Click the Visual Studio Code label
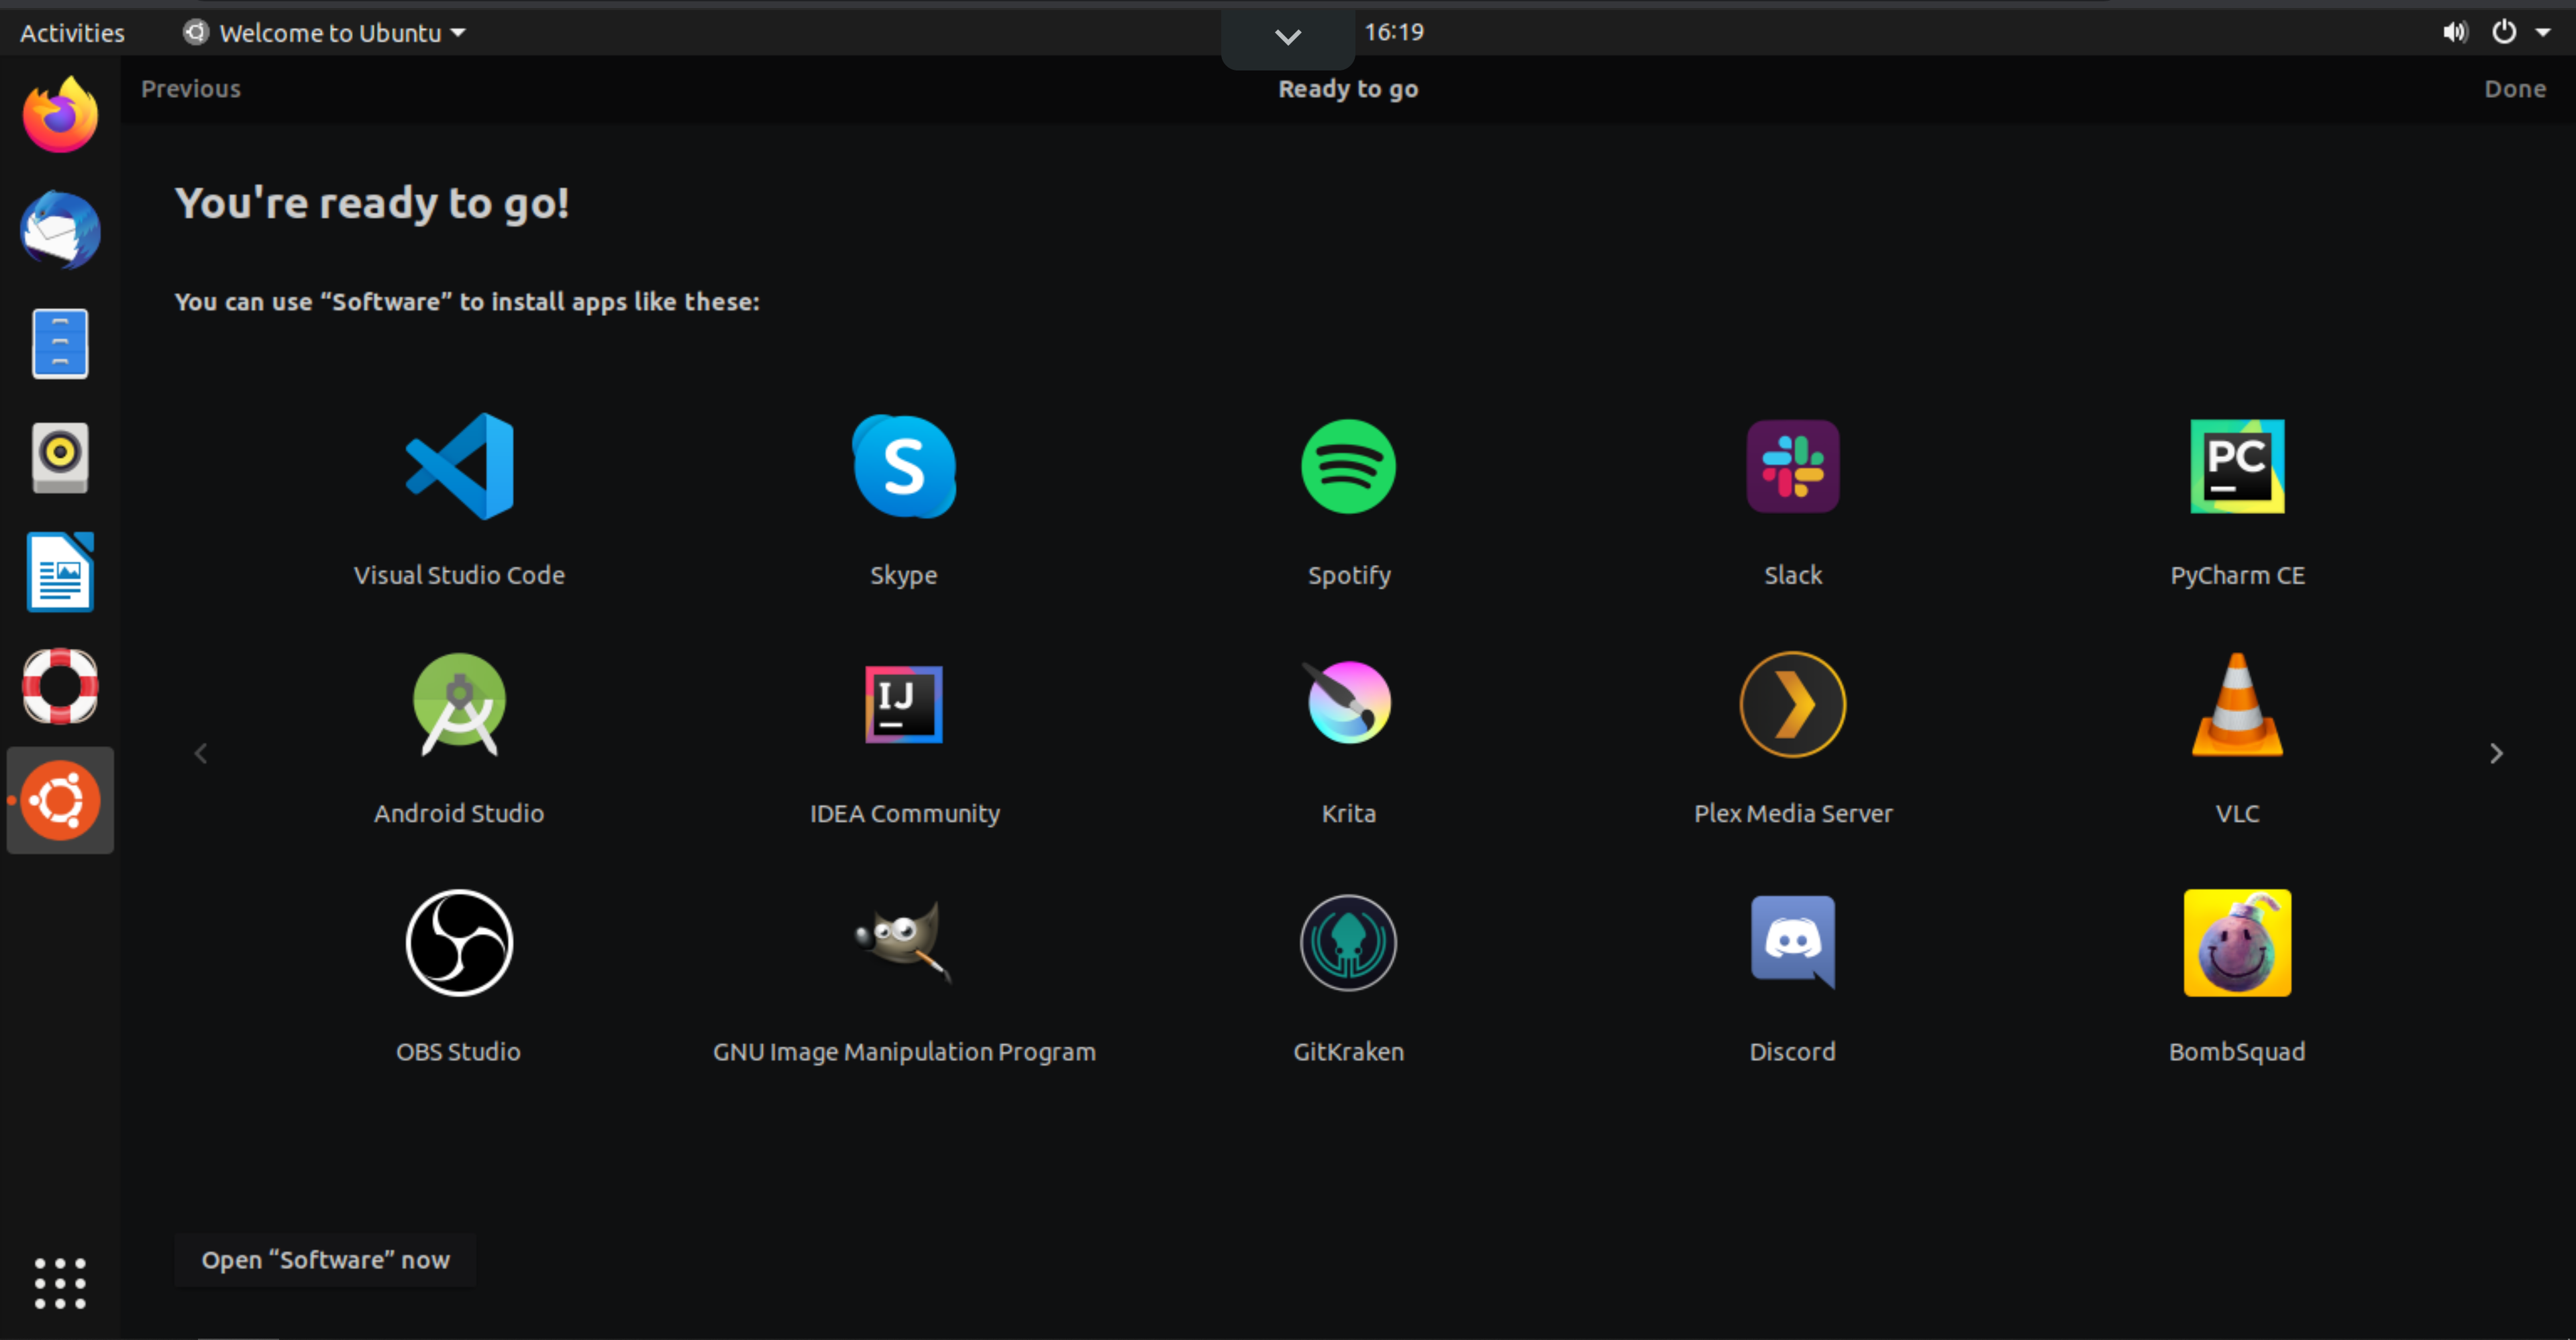Viewport: 2576px width, 1340px height. tap(459, 575)
